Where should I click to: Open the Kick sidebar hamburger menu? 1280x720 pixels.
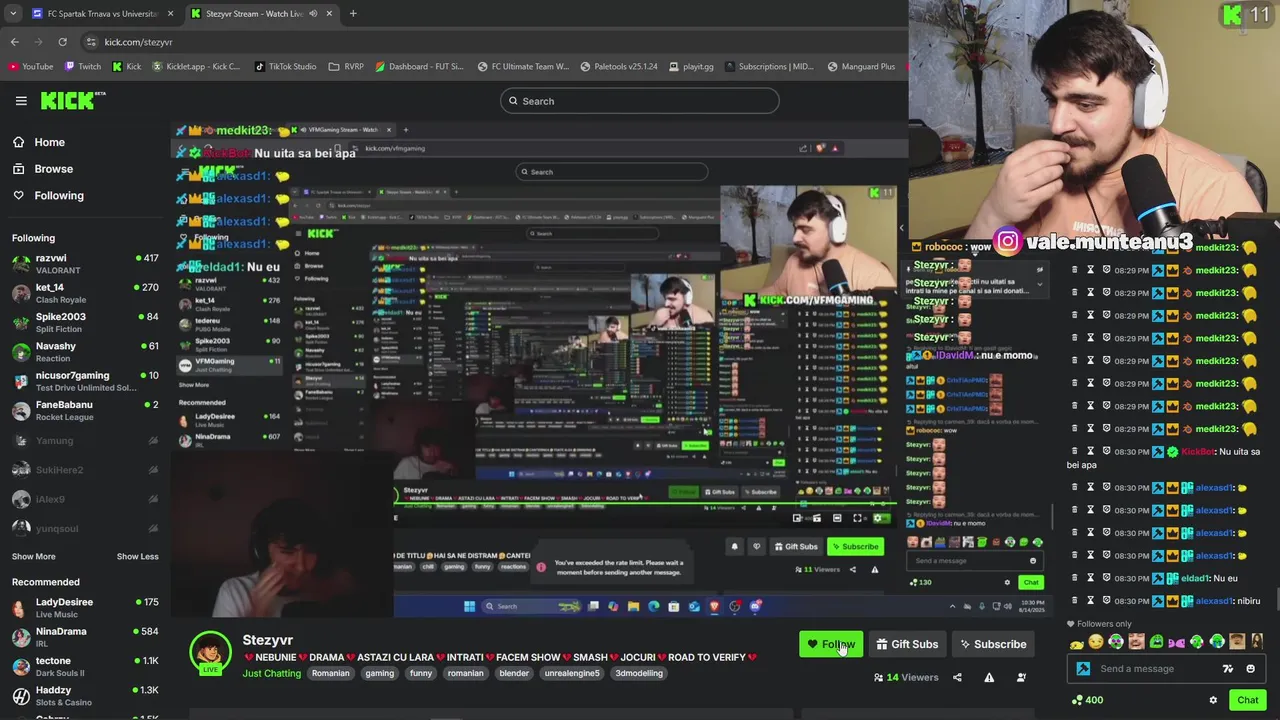[21, 101]
